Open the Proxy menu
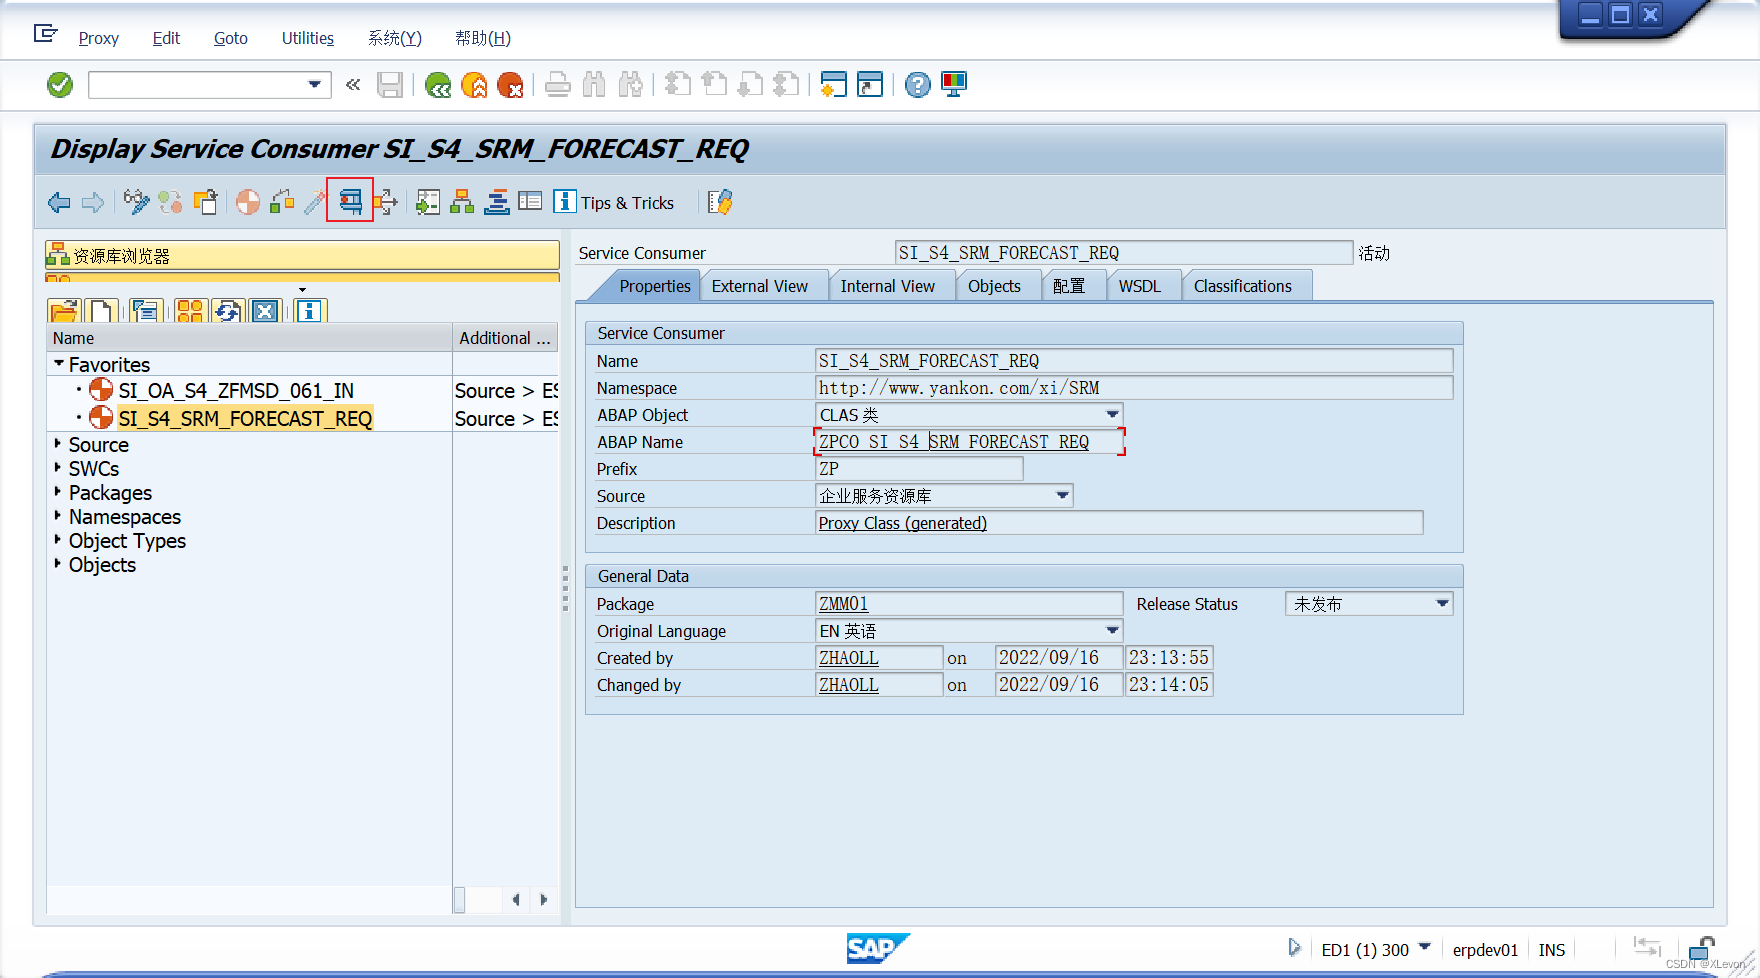This screenshot has width=1760, height=978. pos(98,38)
